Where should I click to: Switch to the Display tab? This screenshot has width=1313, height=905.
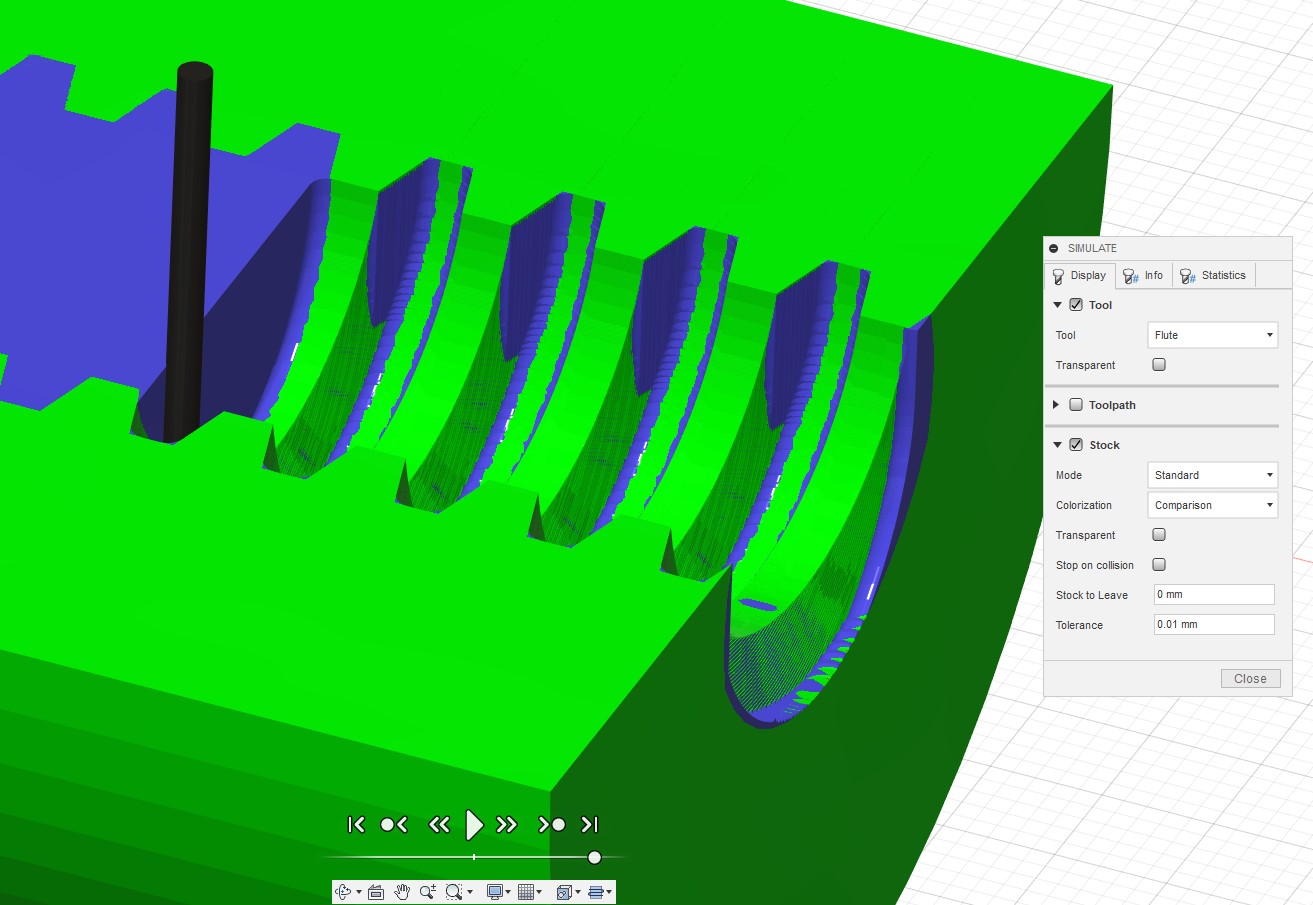point(1080,276)
